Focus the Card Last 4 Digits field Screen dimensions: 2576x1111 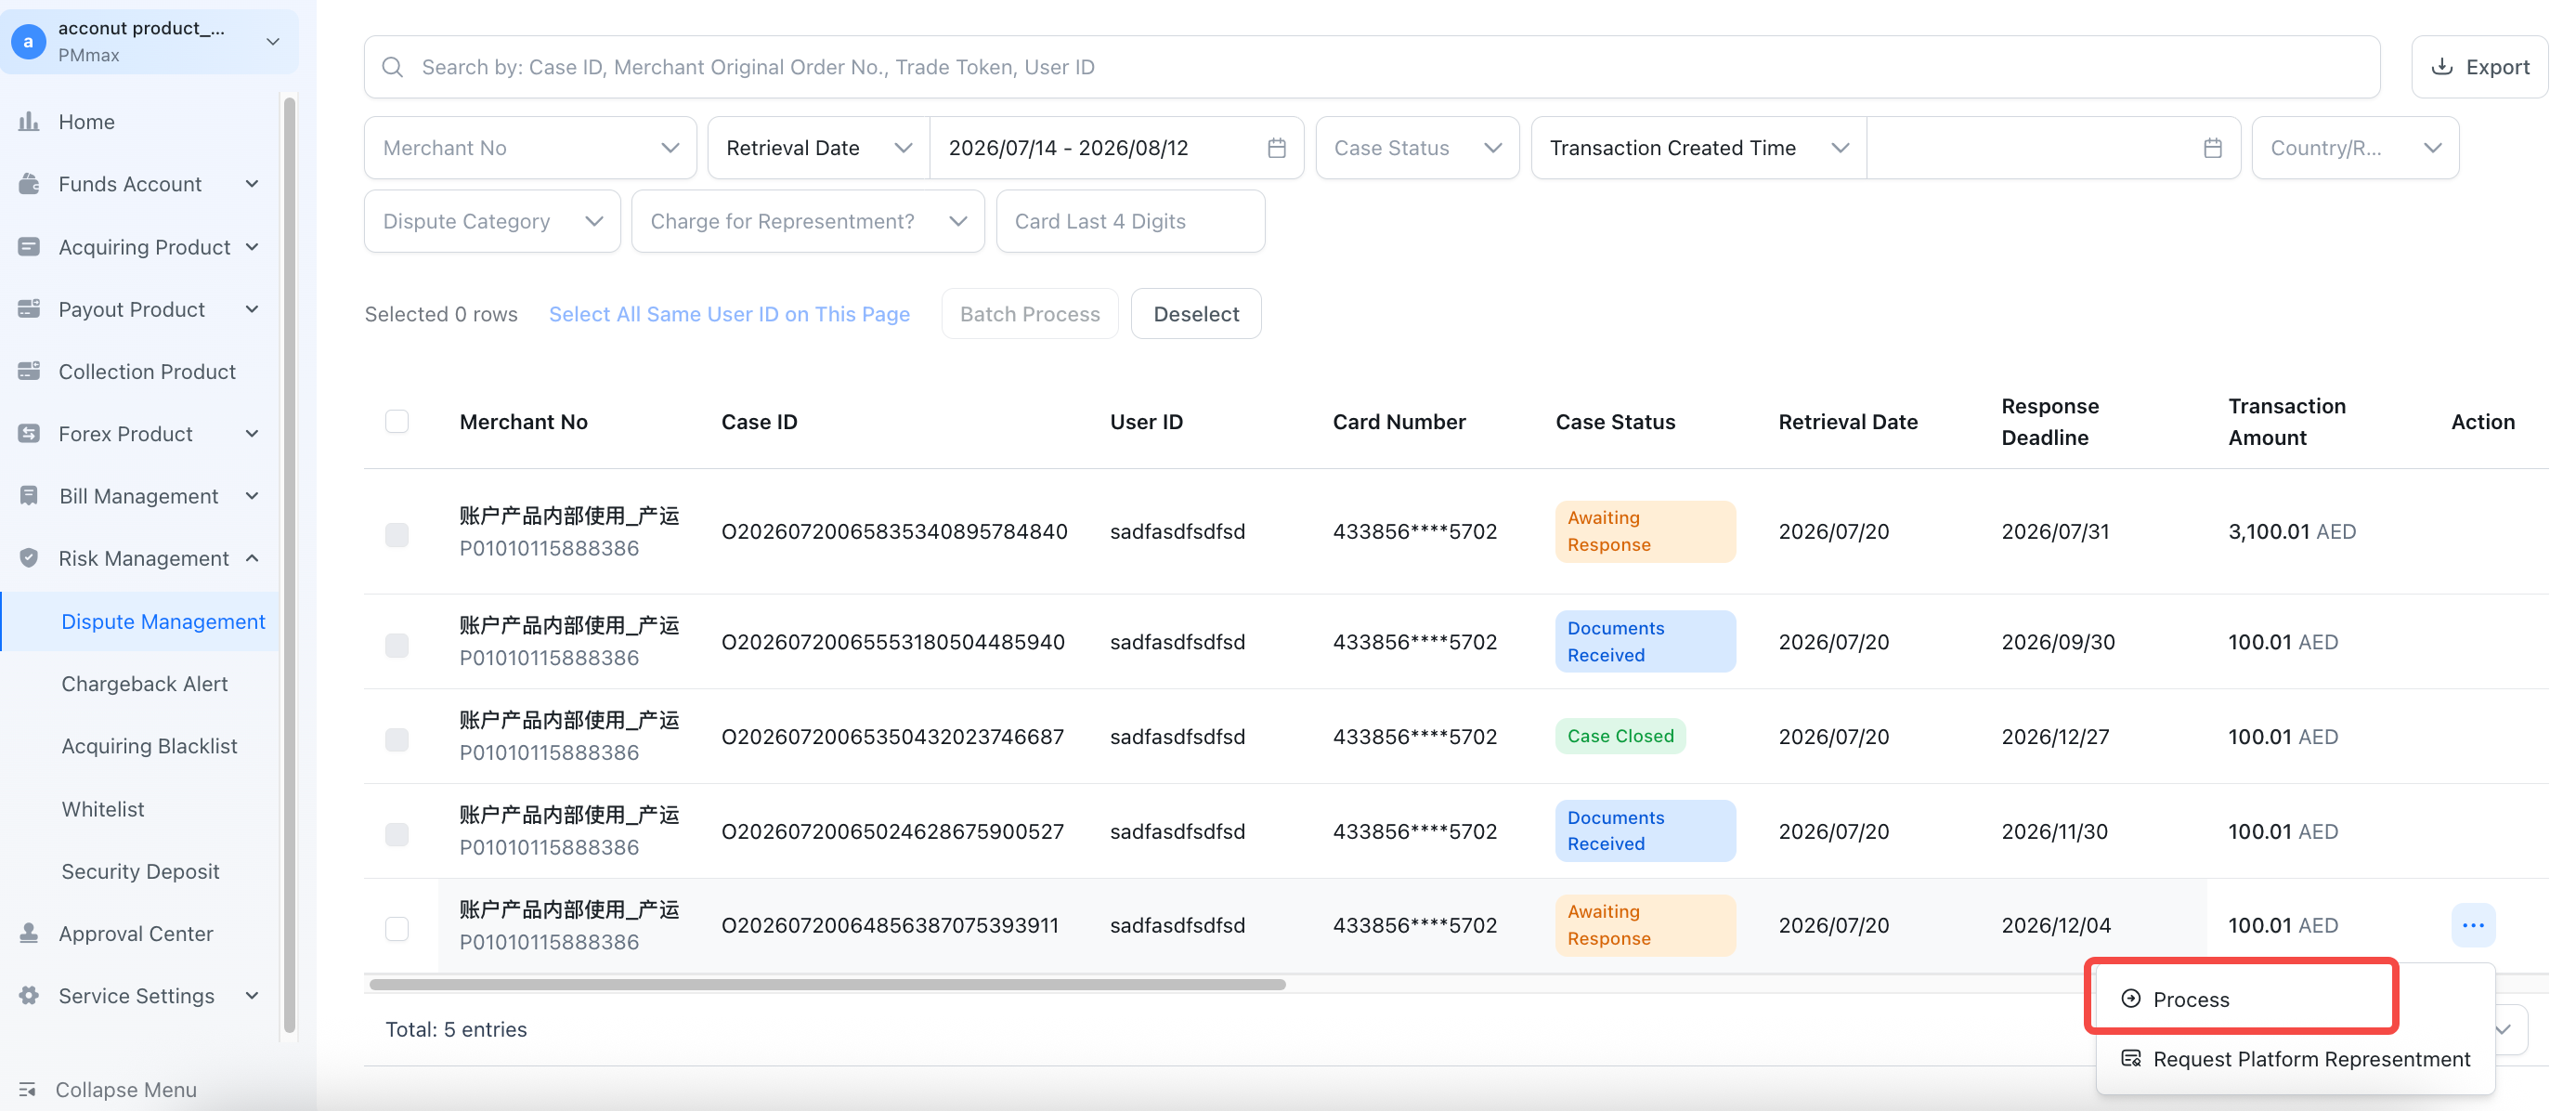[x=1130, y=221]
